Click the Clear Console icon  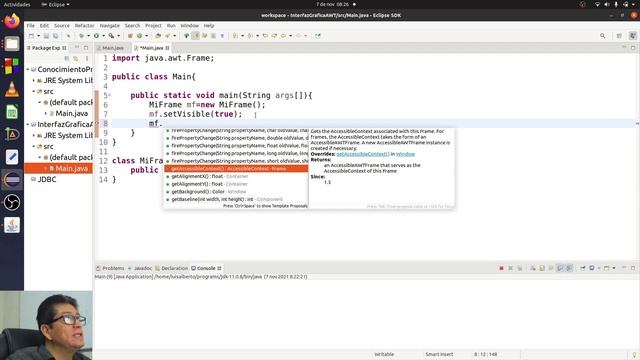coord(533,268)
